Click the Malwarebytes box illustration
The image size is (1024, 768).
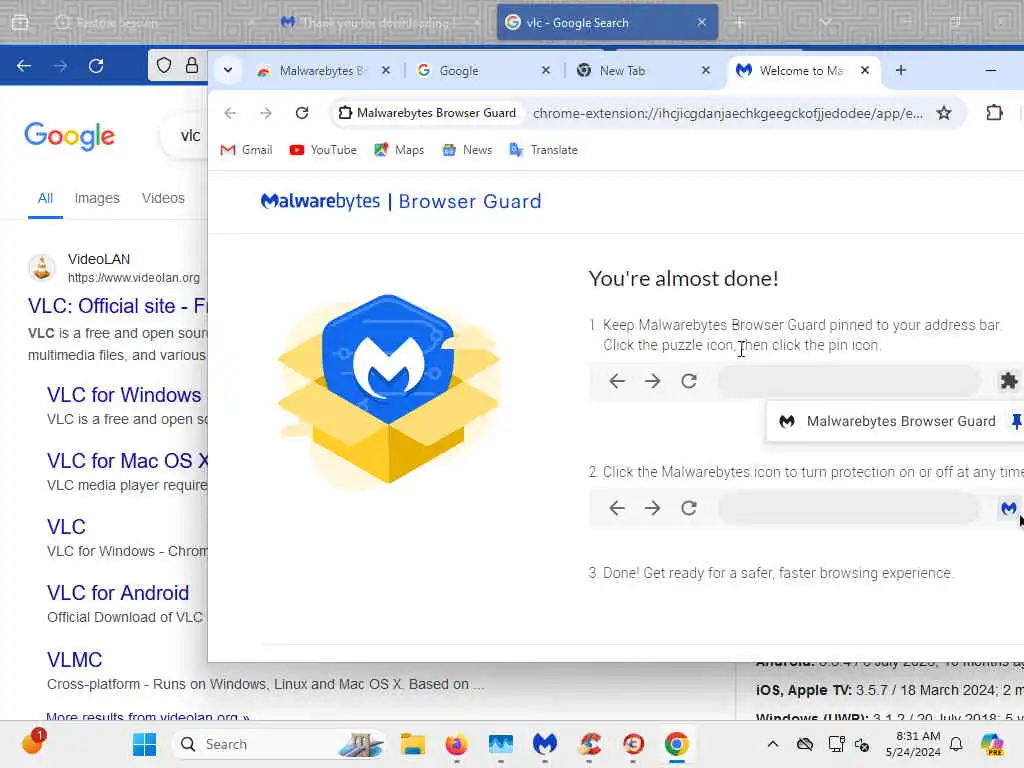click(389, 390)
